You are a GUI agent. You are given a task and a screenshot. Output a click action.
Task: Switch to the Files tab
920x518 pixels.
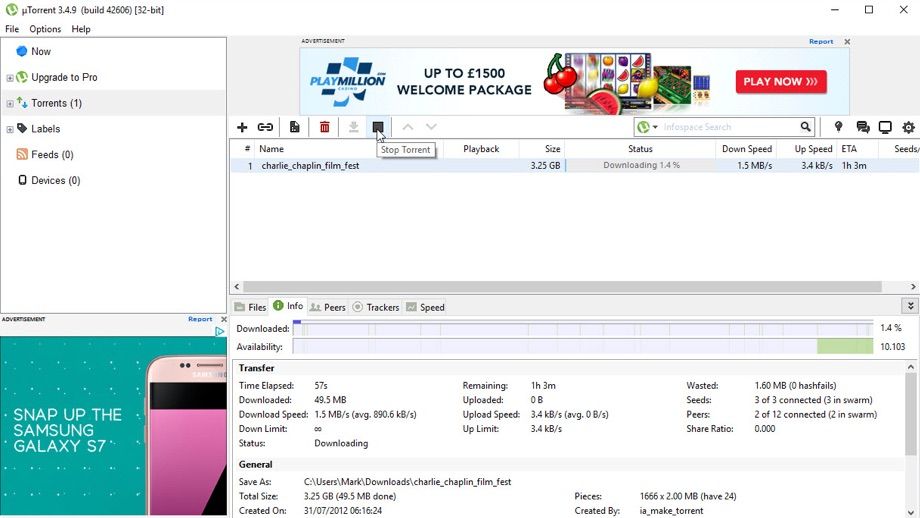pyautogui.click(x=251, y=307)
